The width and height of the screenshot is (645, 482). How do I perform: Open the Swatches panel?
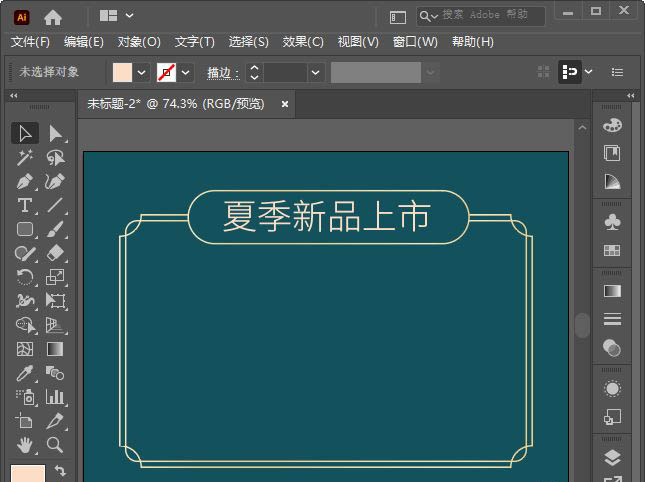(x=612, y=250)
